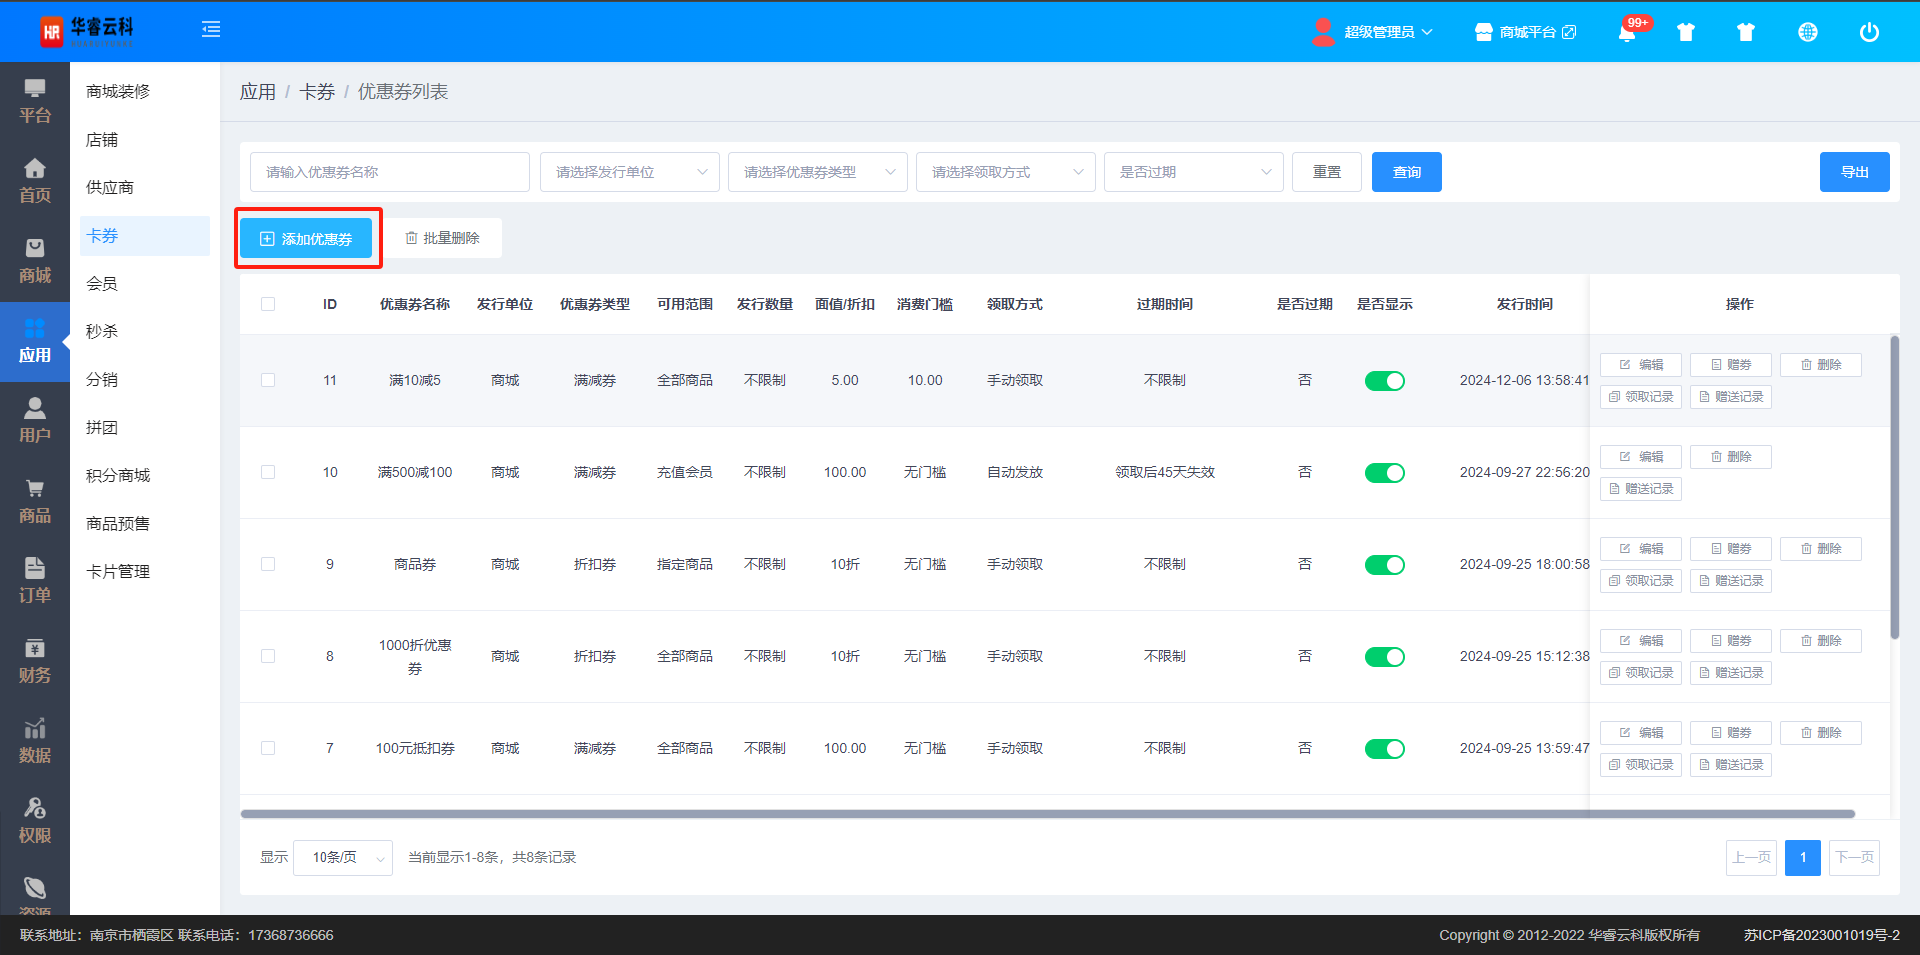The image size is (1920, 955).
Task: Collapse the sidebar with the hamburger icon
Action: point(211,30)
